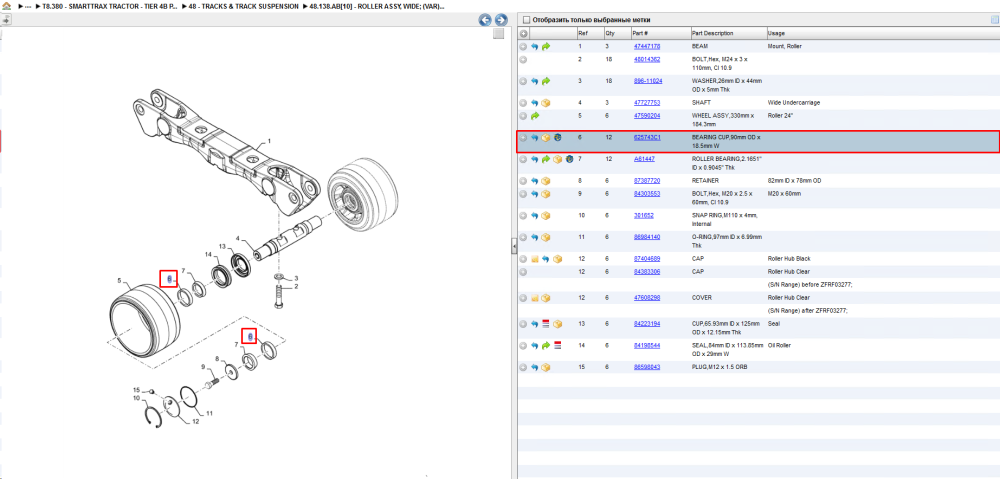Toggle add circle for SHAFT row
Screen dimensions: 1000x479
(x=523, y=103)
